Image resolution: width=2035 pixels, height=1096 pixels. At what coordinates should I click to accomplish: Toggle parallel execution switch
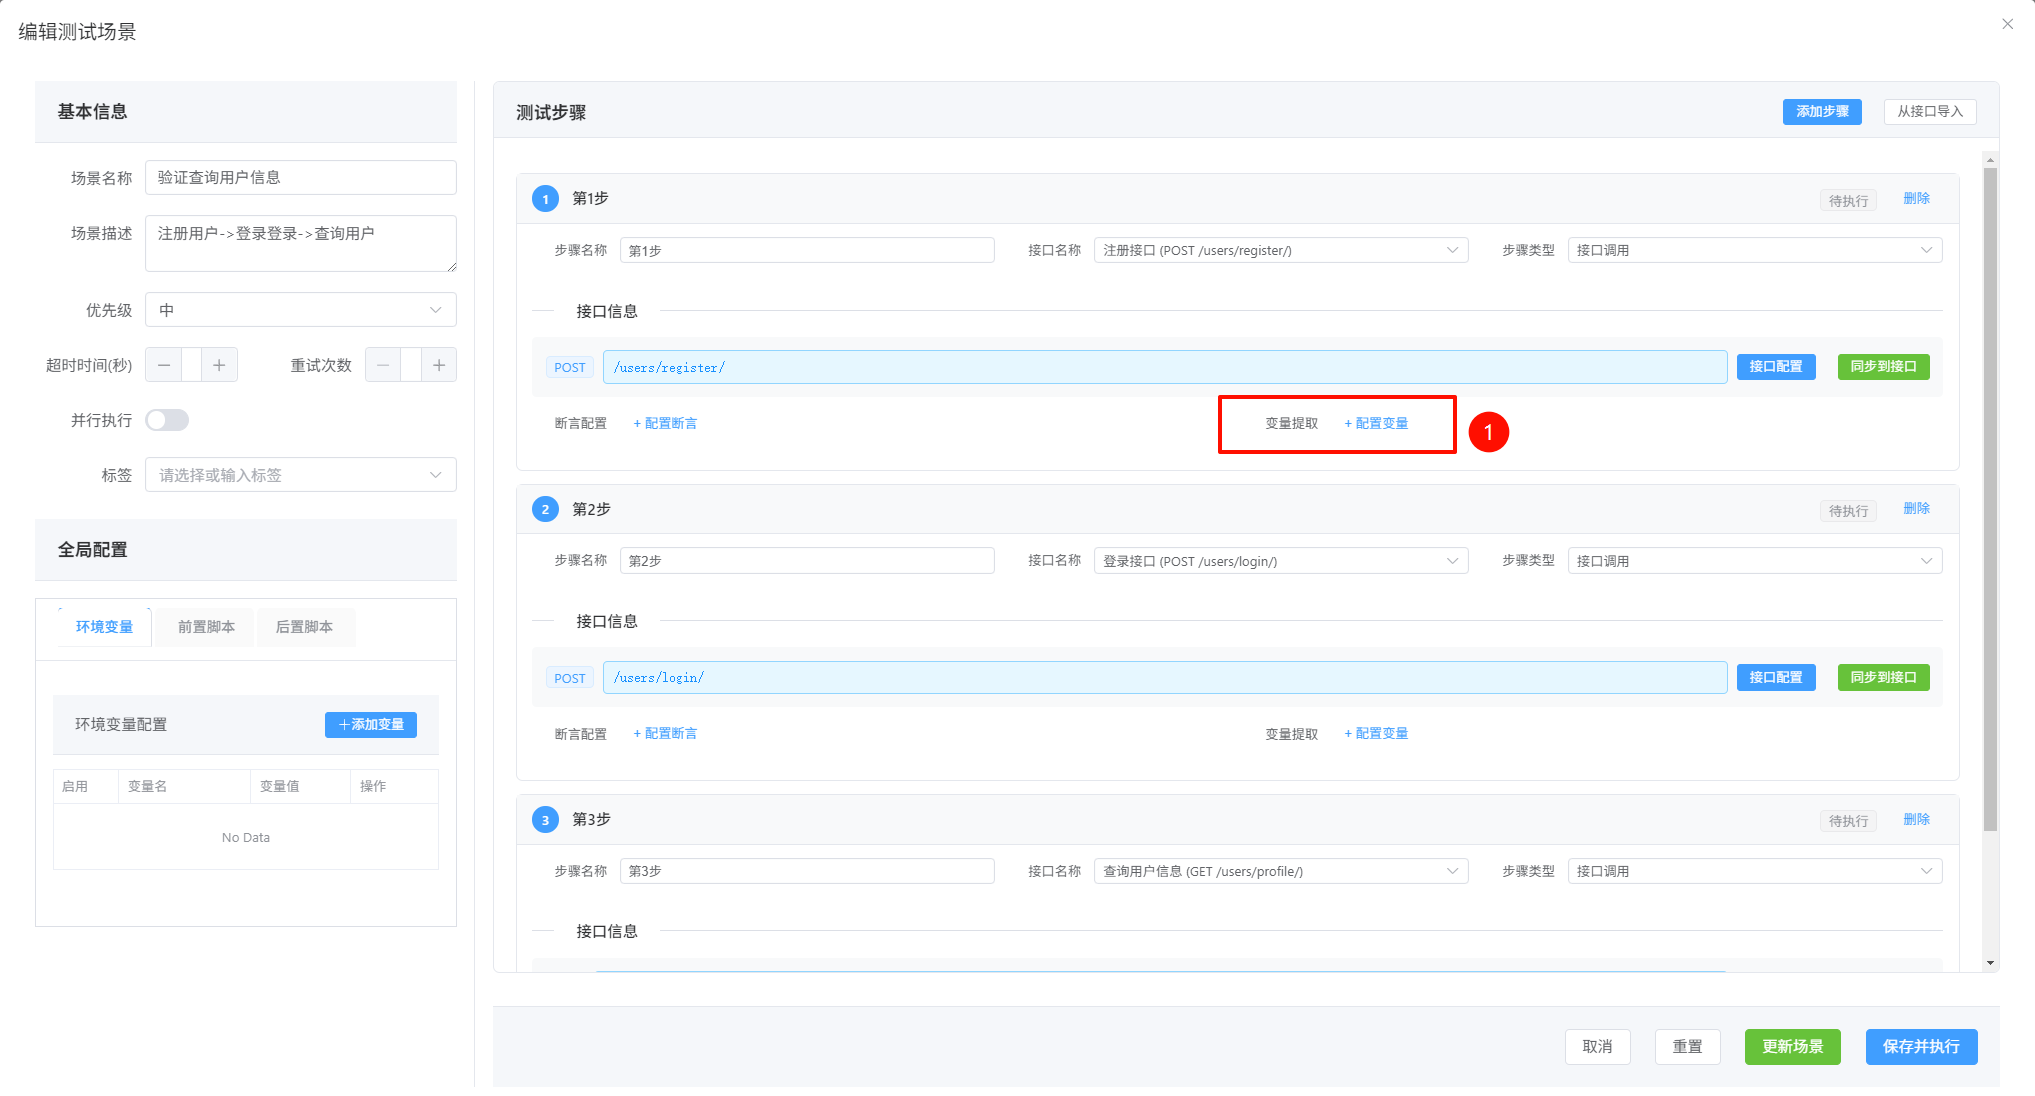pos(167,420)
